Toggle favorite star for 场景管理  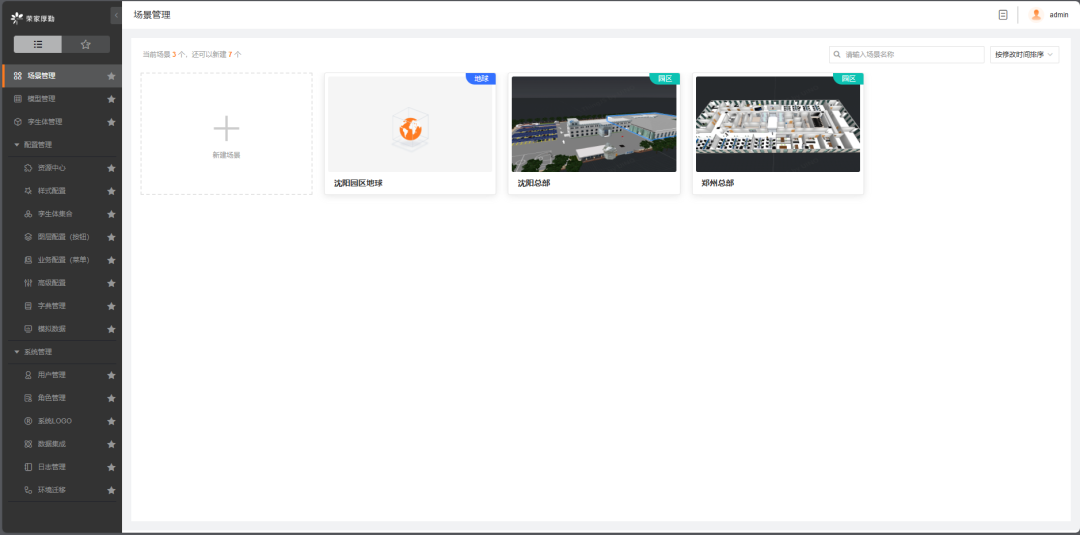(111, 76)
